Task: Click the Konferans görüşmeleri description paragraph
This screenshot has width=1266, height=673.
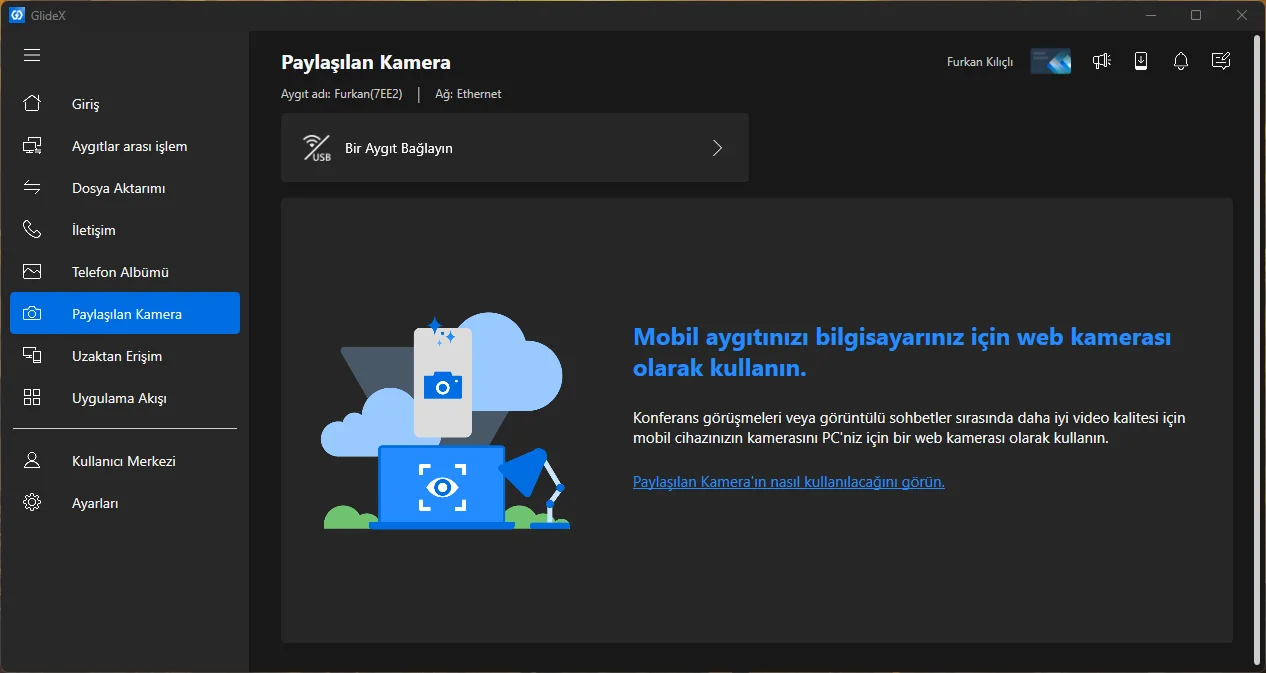Action: click(x=909, y=428)
